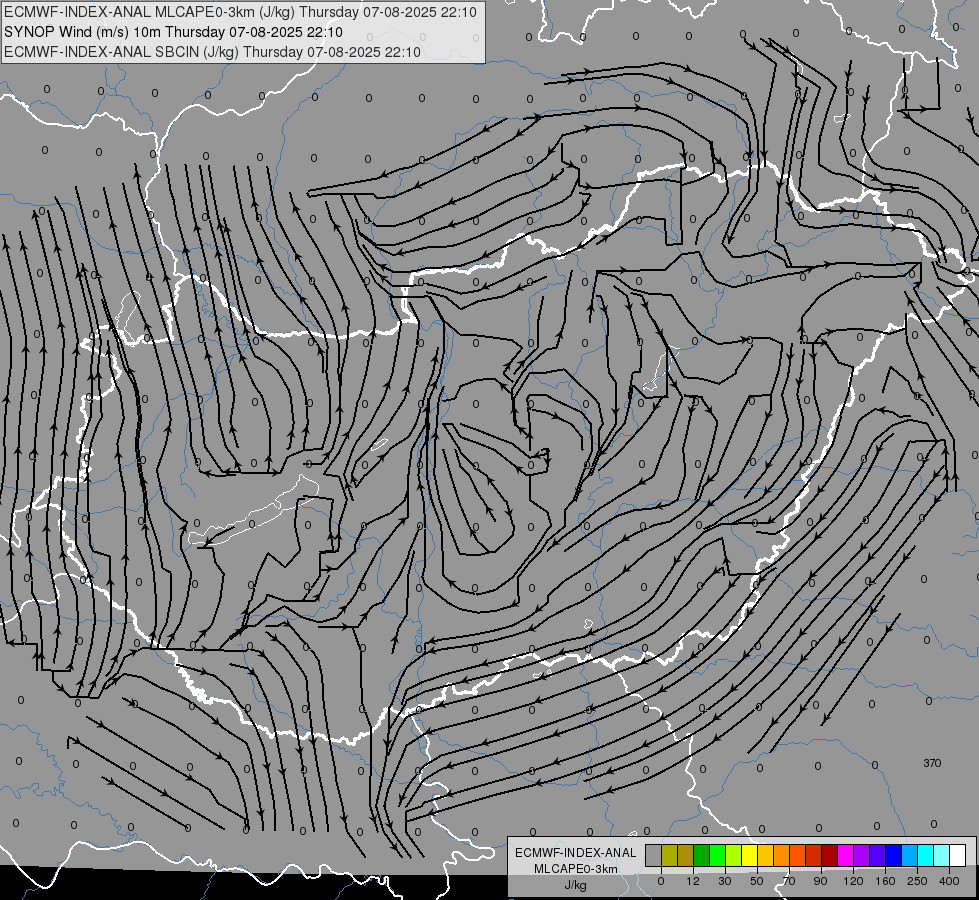
Task: Click the legend value label 12
Action: click(x=693, y=881)
